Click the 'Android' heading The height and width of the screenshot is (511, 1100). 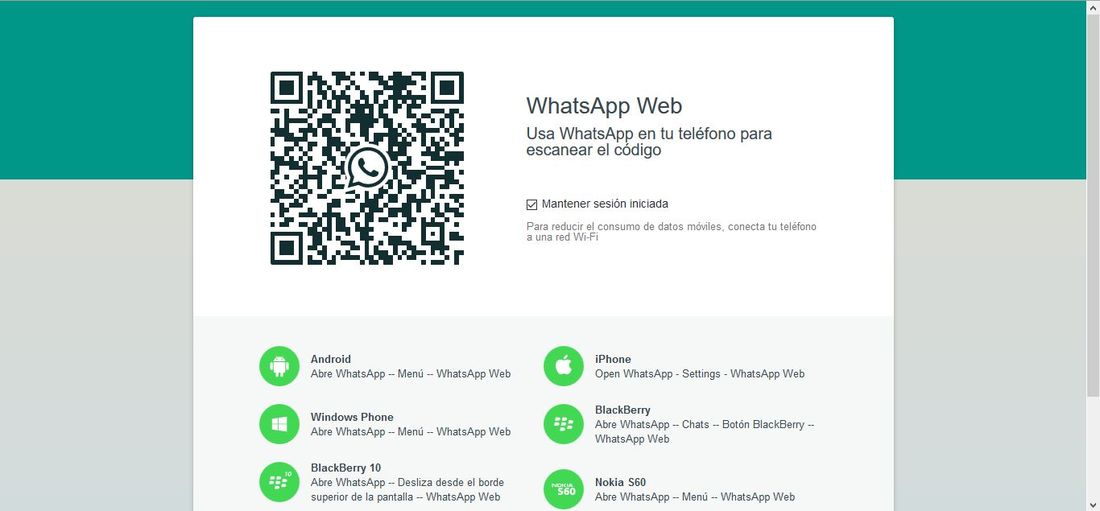(x=330, y=359)
